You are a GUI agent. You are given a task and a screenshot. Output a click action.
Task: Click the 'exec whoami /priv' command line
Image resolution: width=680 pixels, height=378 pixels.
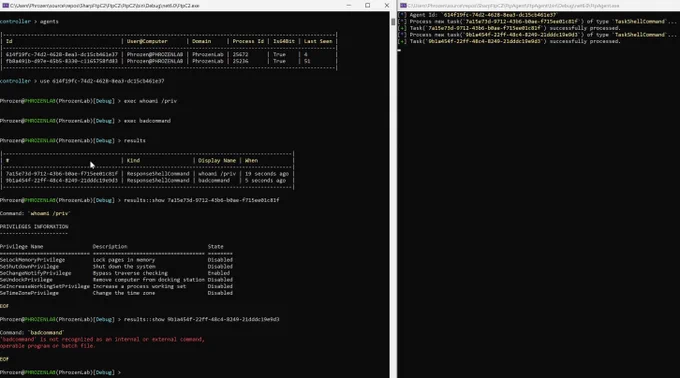[88, 101]
